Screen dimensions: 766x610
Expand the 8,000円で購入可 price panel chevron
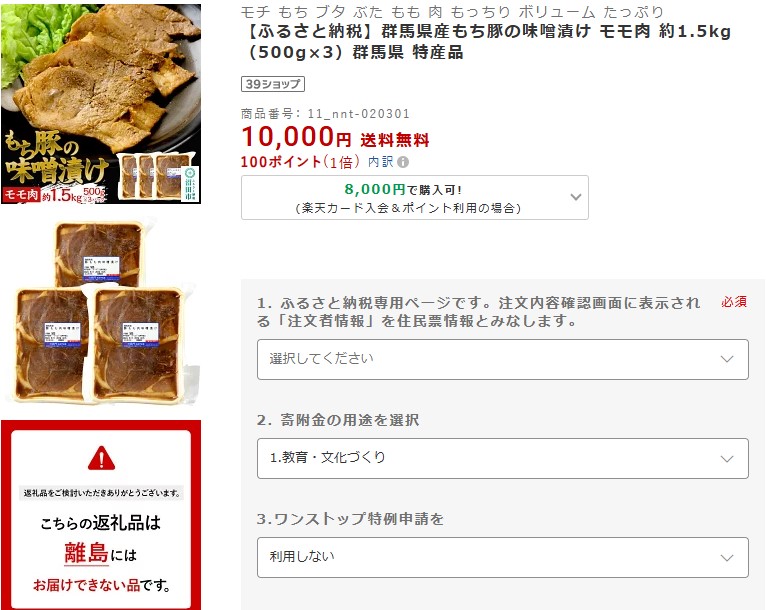click(x=576, y=197)
